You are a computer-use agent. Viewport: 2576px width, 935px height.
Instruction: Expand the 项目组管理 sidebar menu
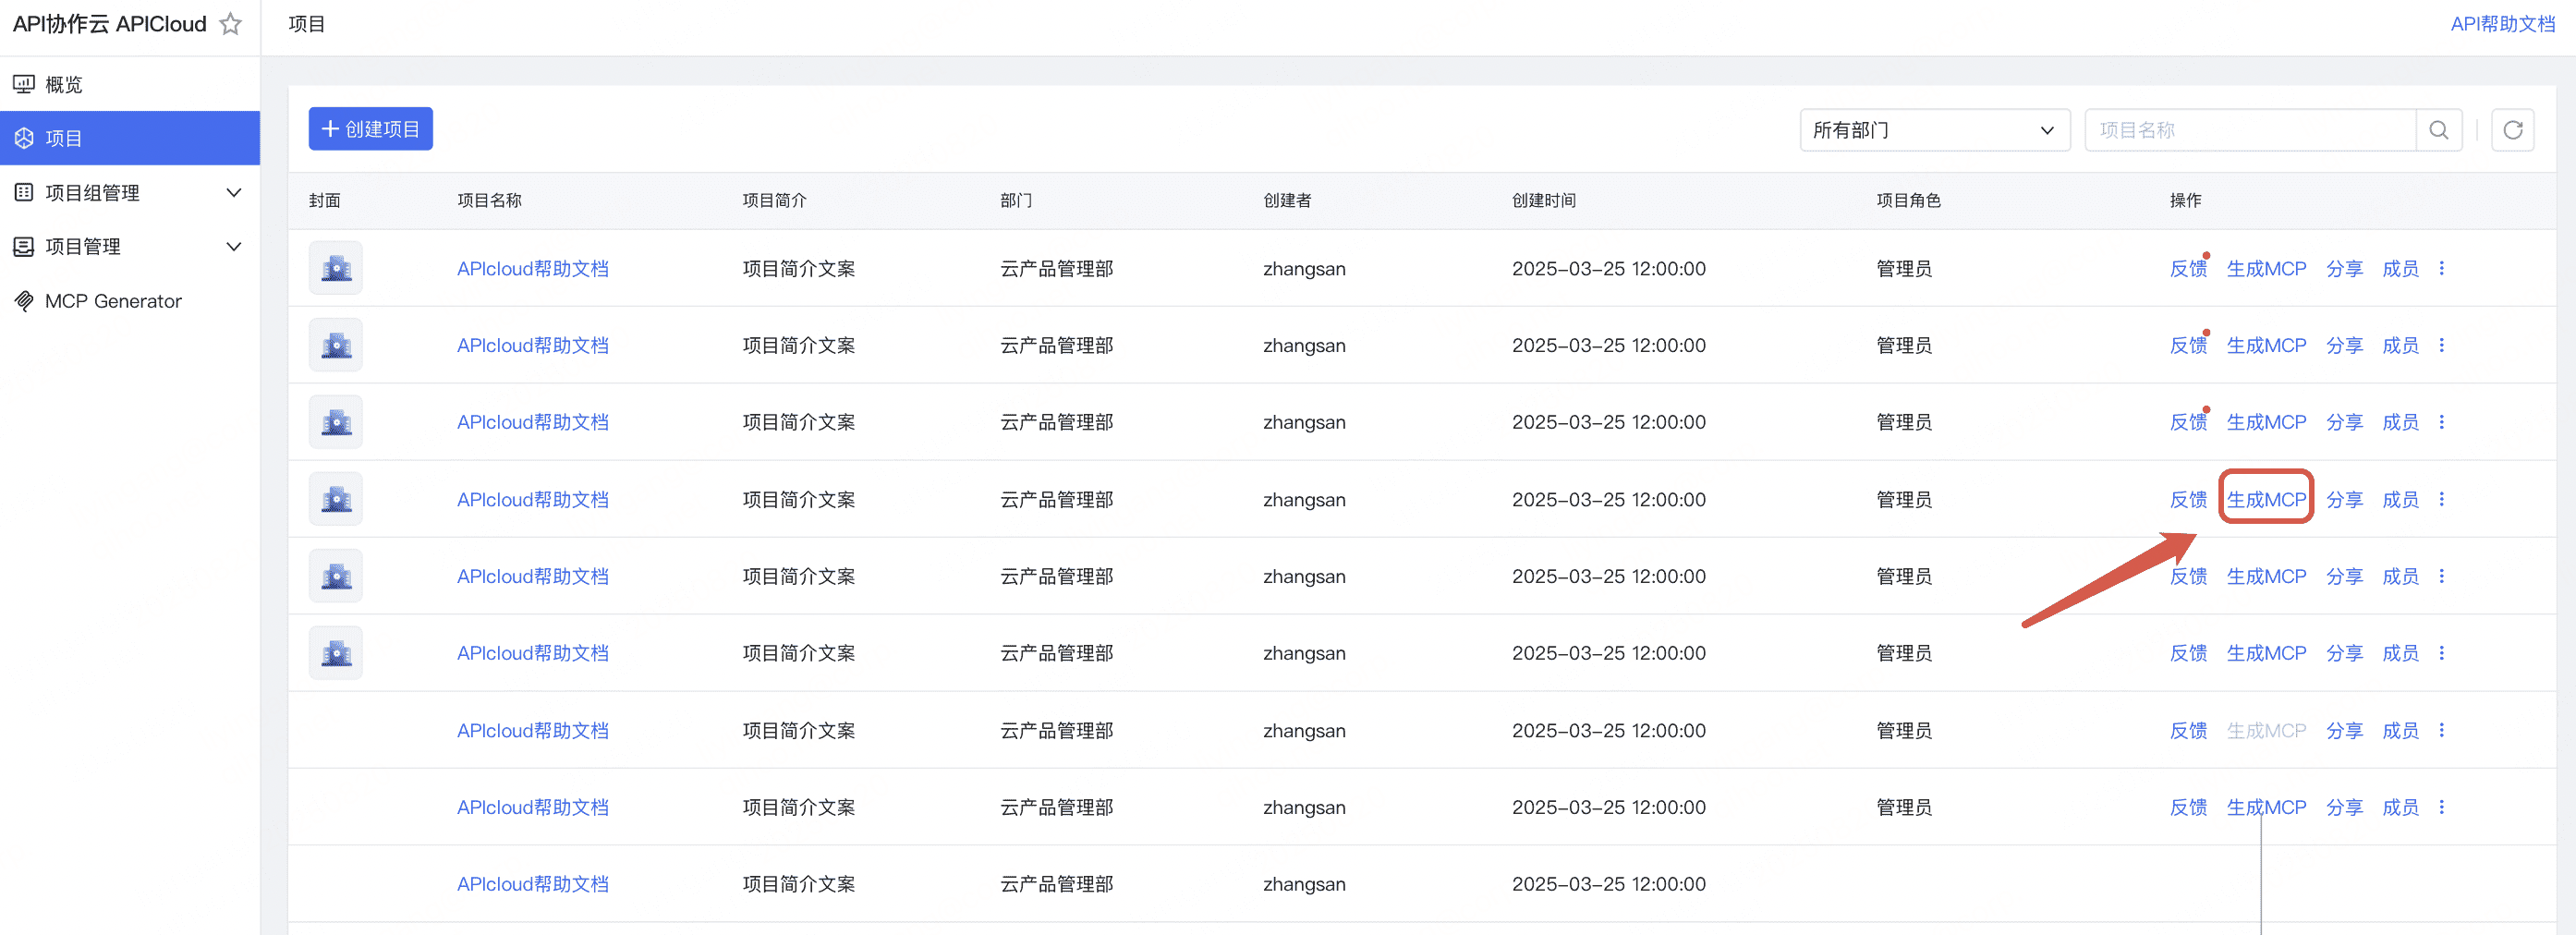point(130,192)
